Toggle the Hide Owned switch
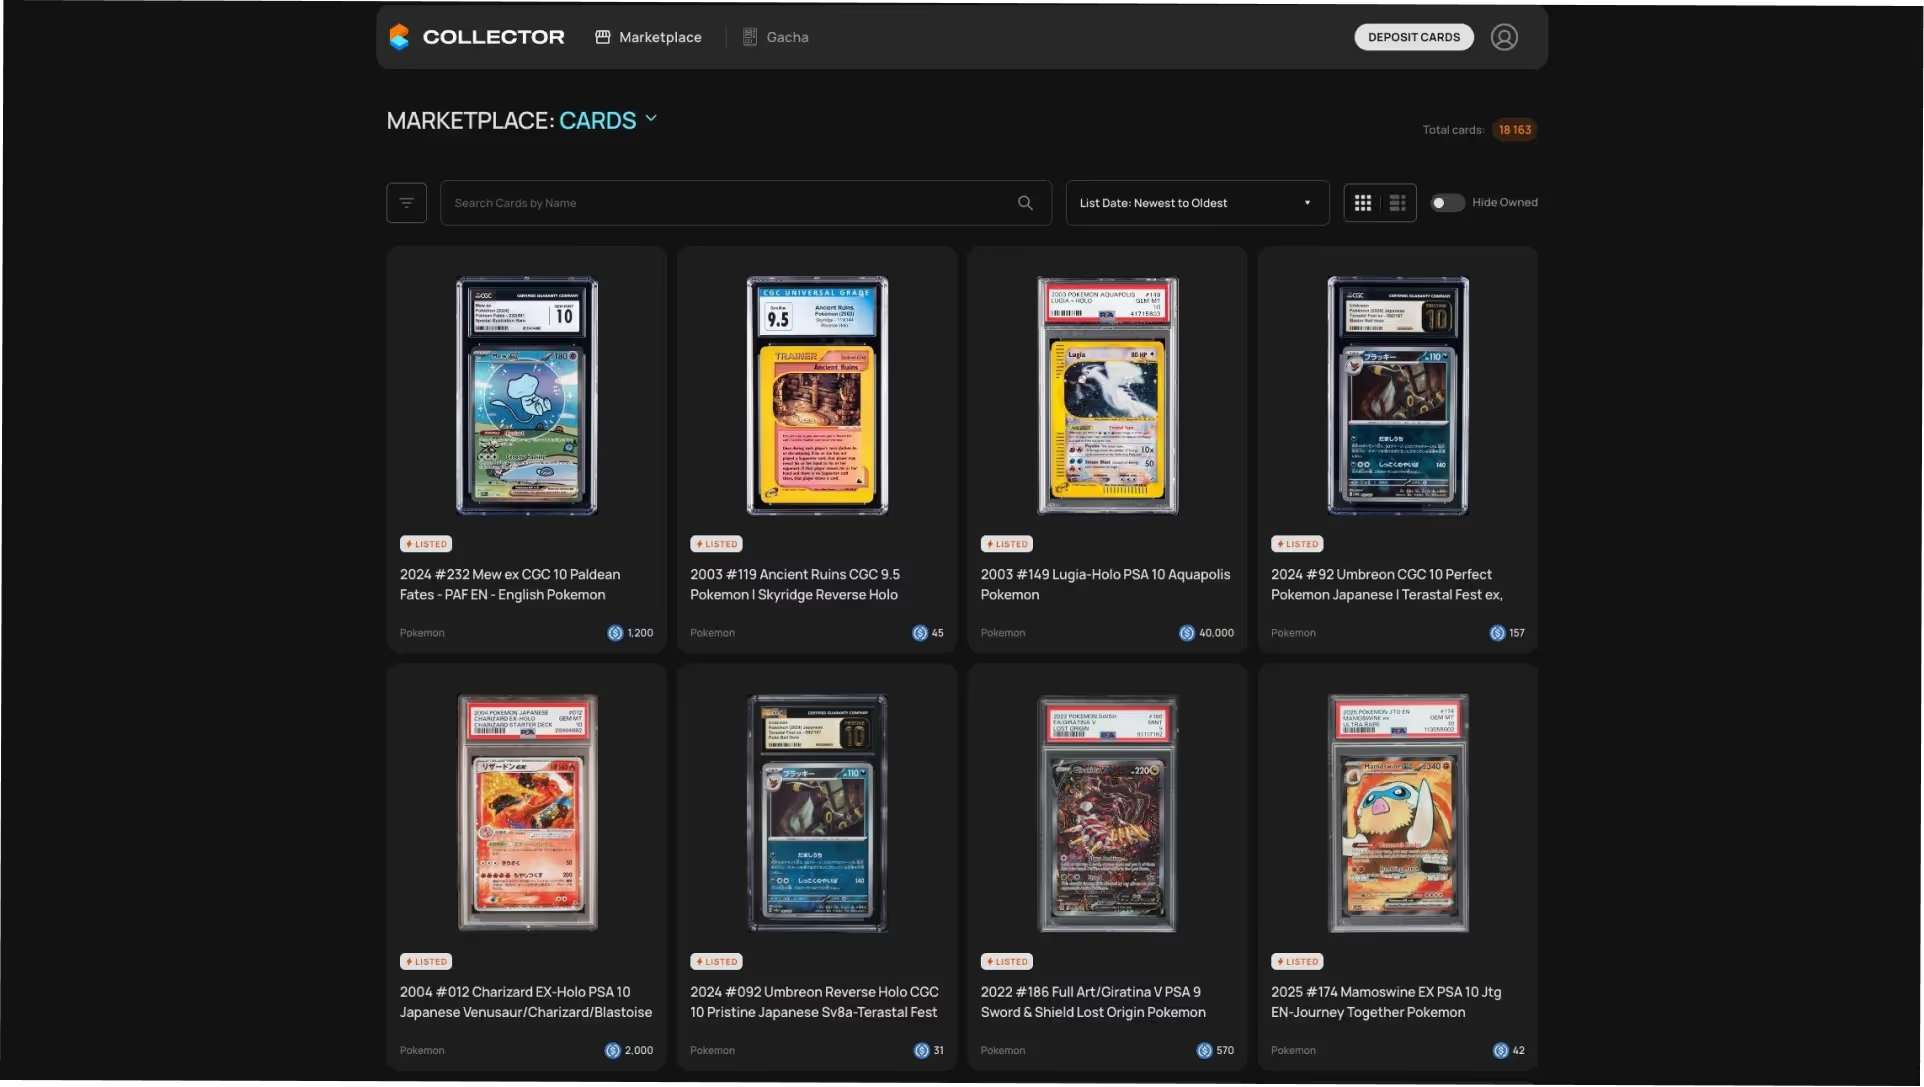The width and height of the screenshot is (1924, 1087). [1446, 203]
